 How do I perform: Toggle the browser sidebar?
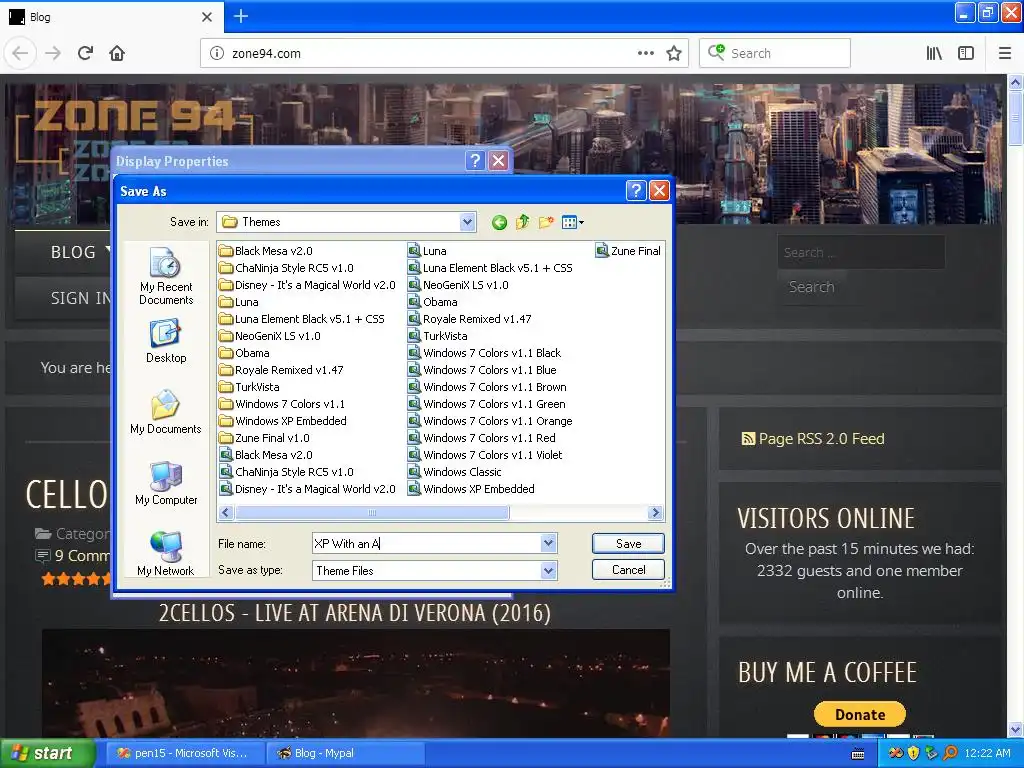pyautogui.click(x=966, y=54)
